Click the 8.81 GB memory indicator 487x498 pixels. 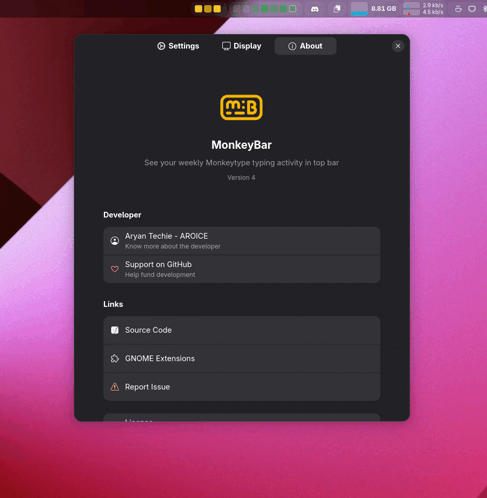pos(384,9)
